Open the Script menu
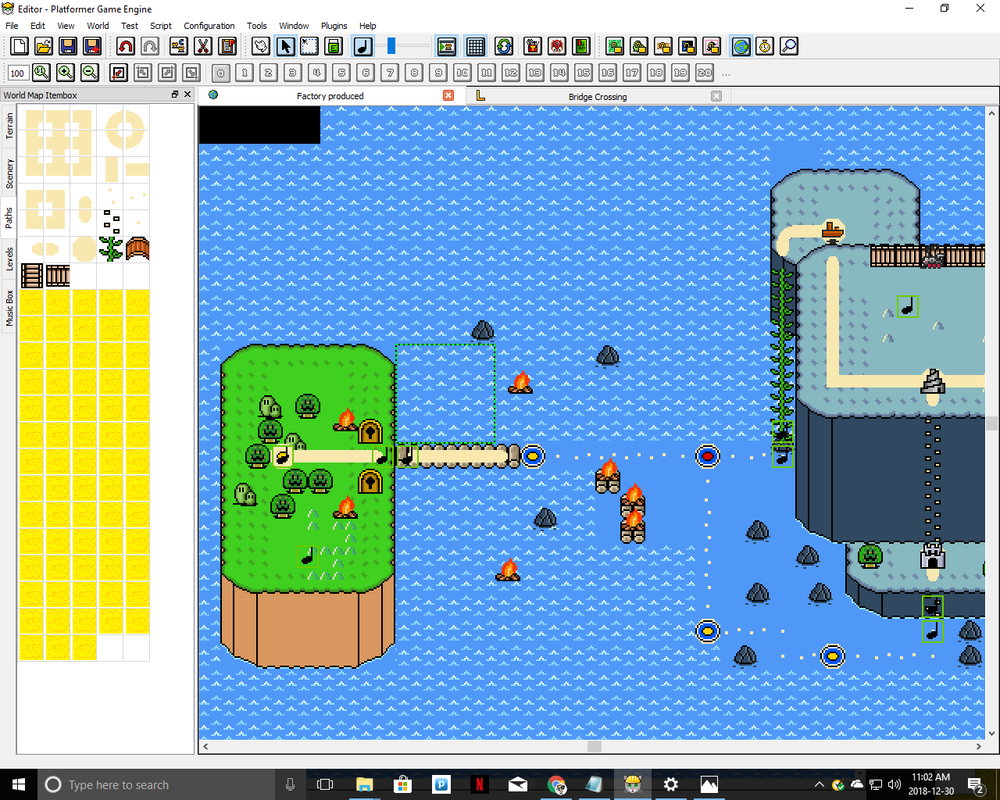1000x800 pixels. tap(161, 26)
